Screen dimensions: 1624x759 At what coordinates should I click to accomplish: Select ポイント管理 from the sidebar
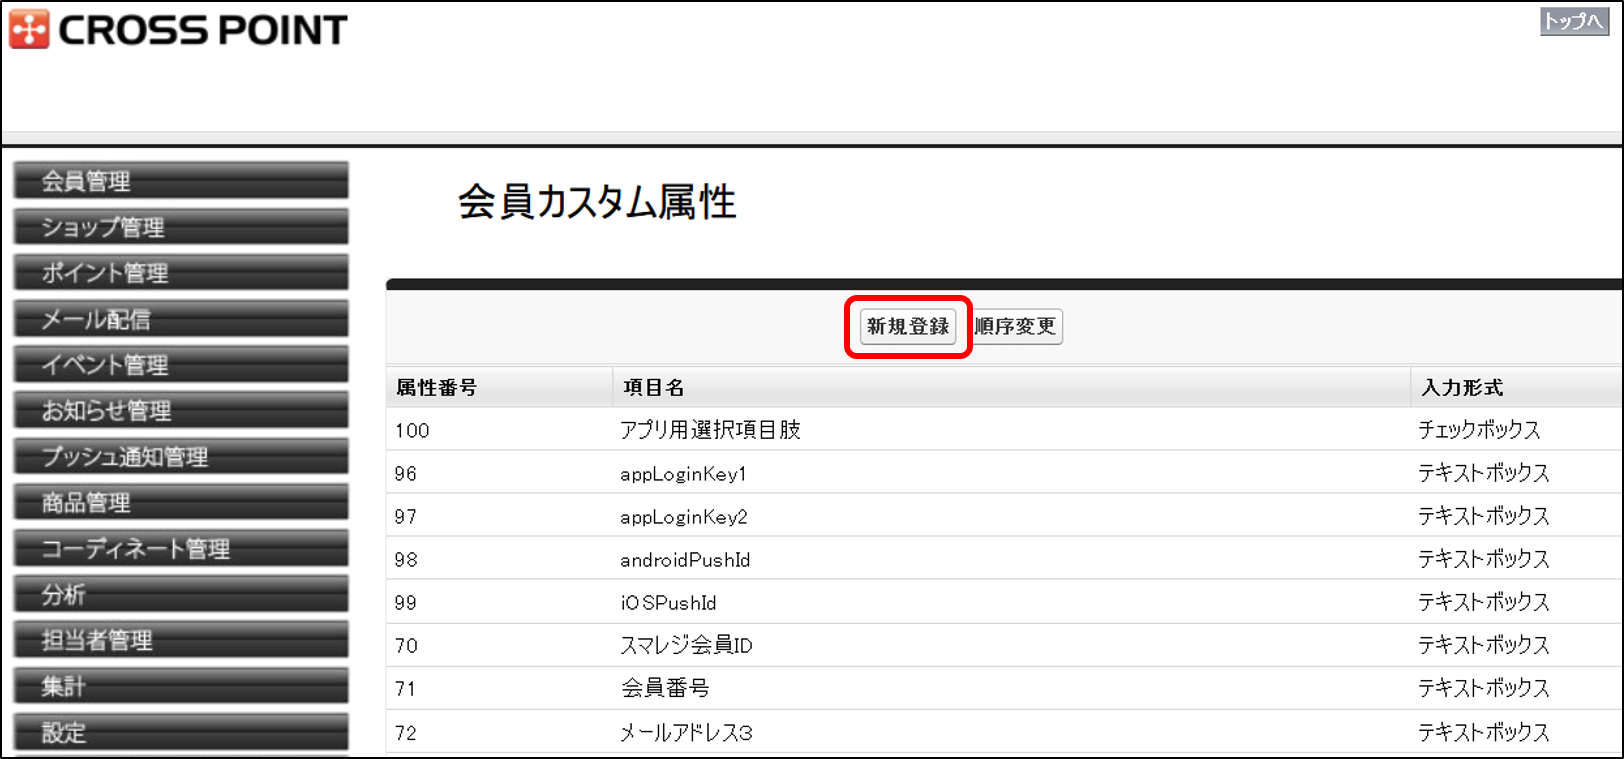[181, 273]
